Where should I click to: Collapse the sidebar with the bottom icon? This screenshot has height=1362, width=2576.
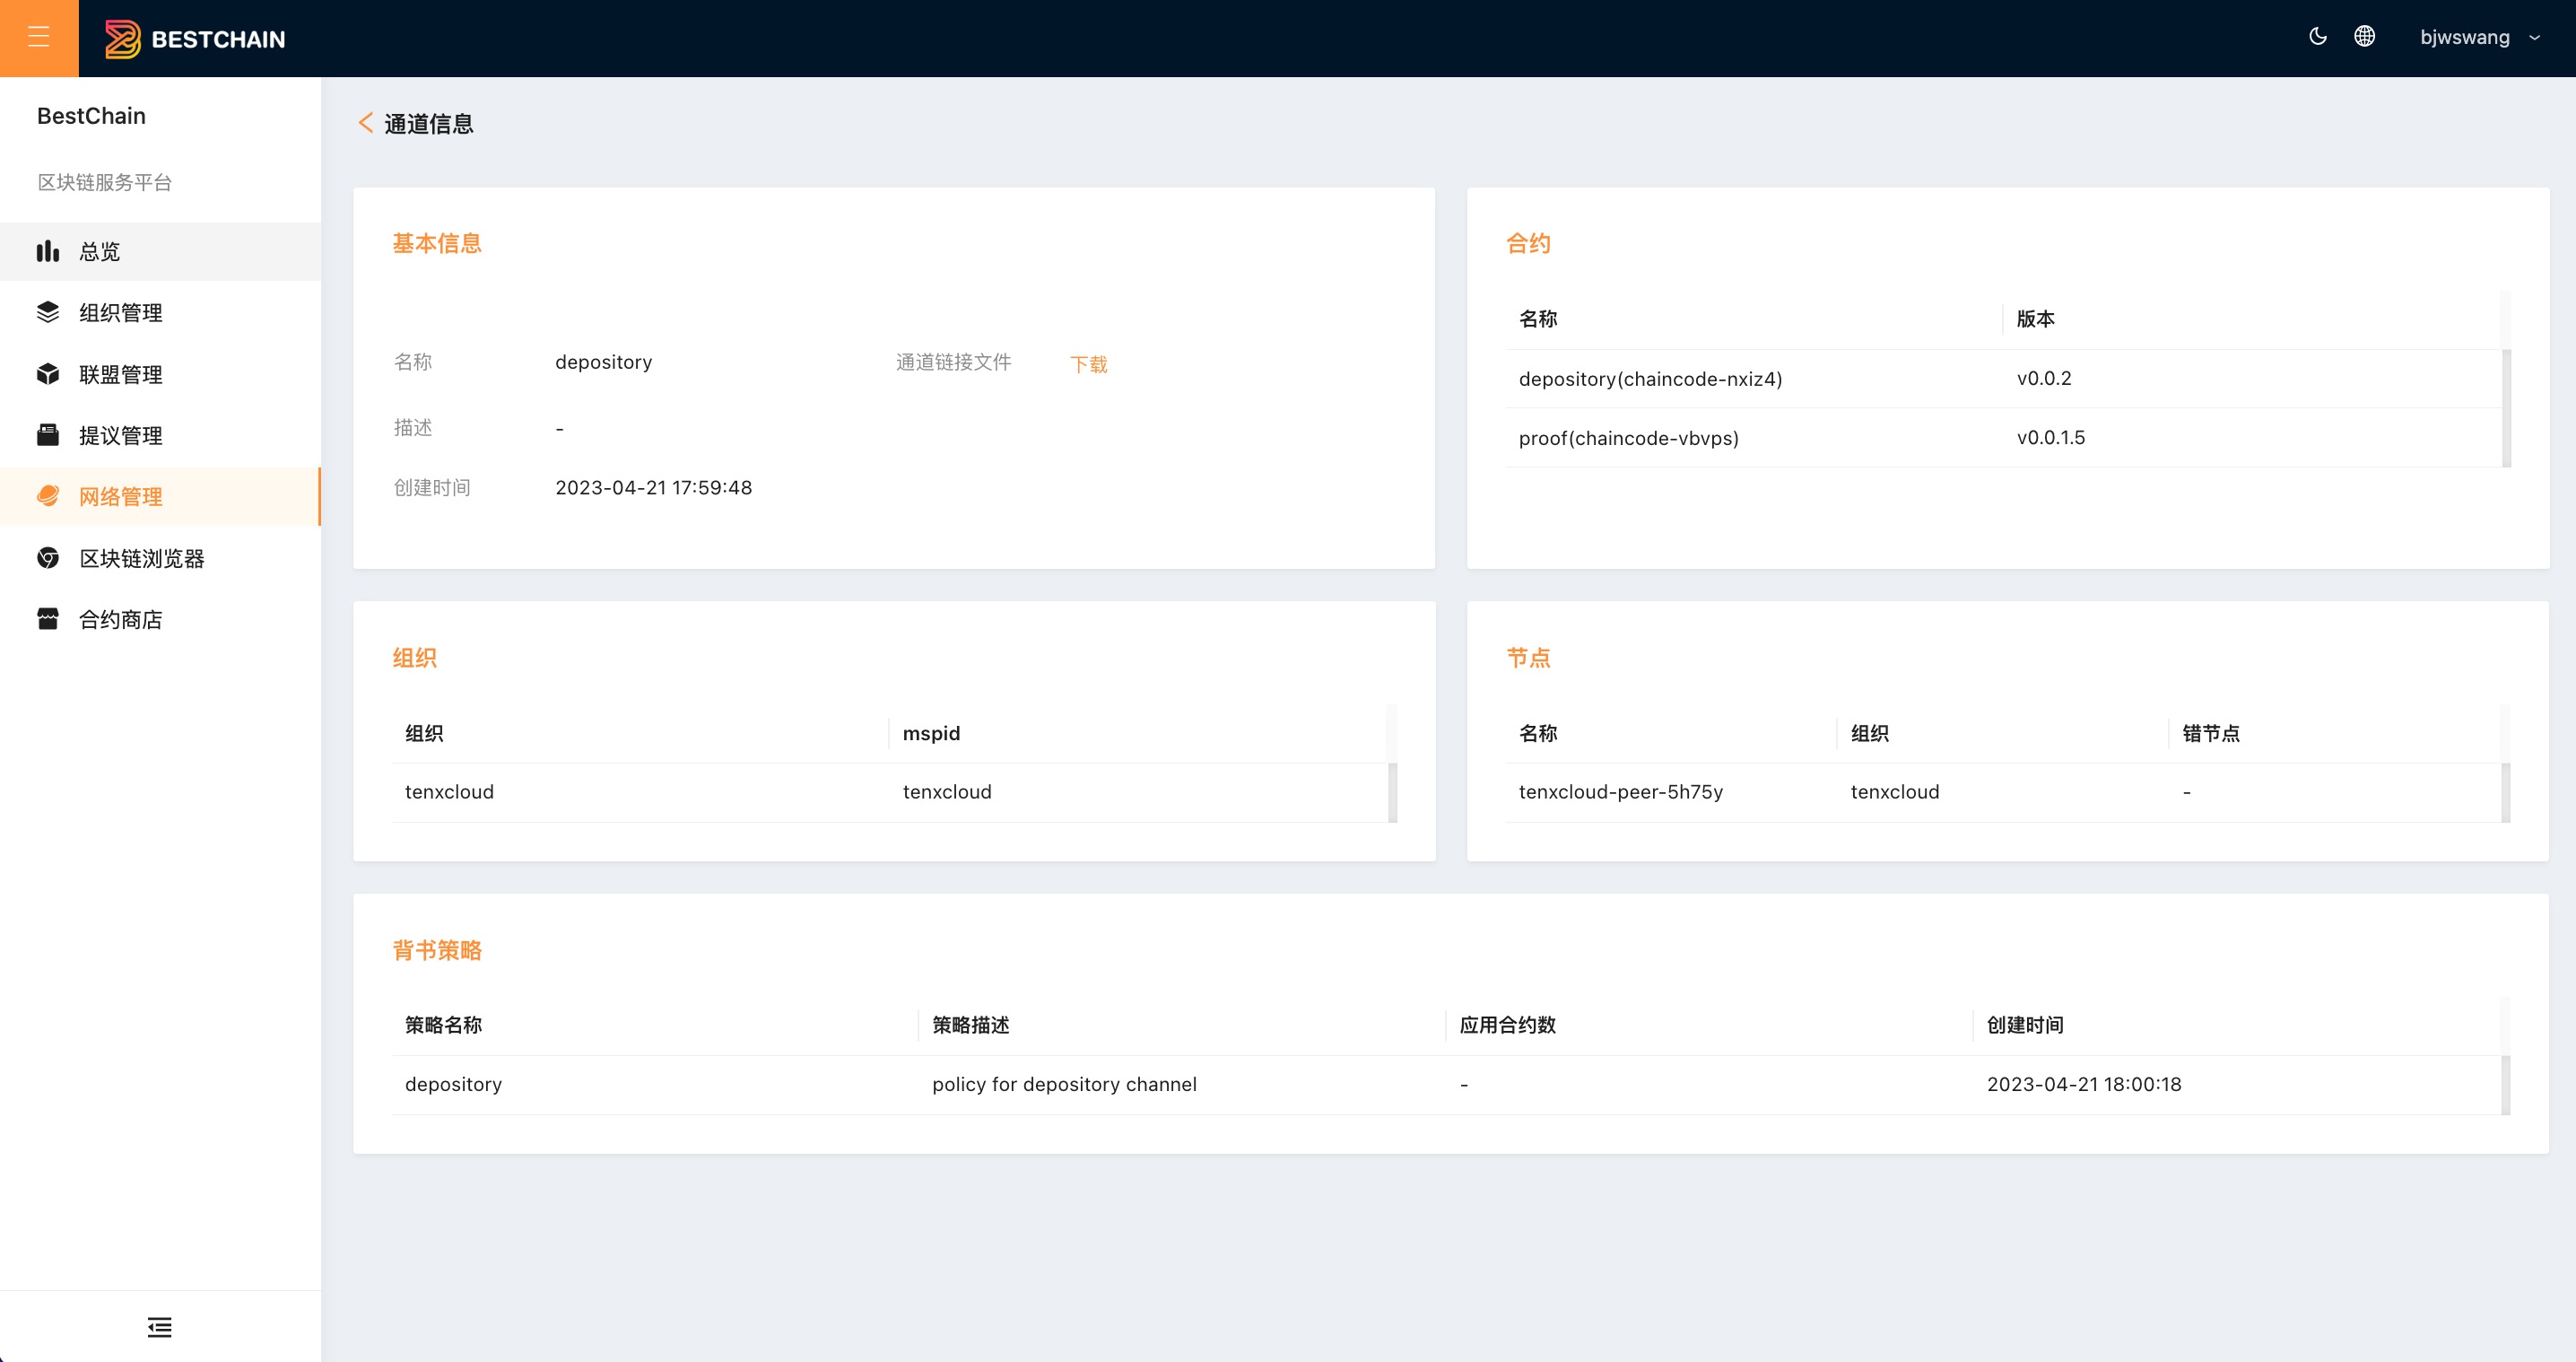(x=160, y=1327)
